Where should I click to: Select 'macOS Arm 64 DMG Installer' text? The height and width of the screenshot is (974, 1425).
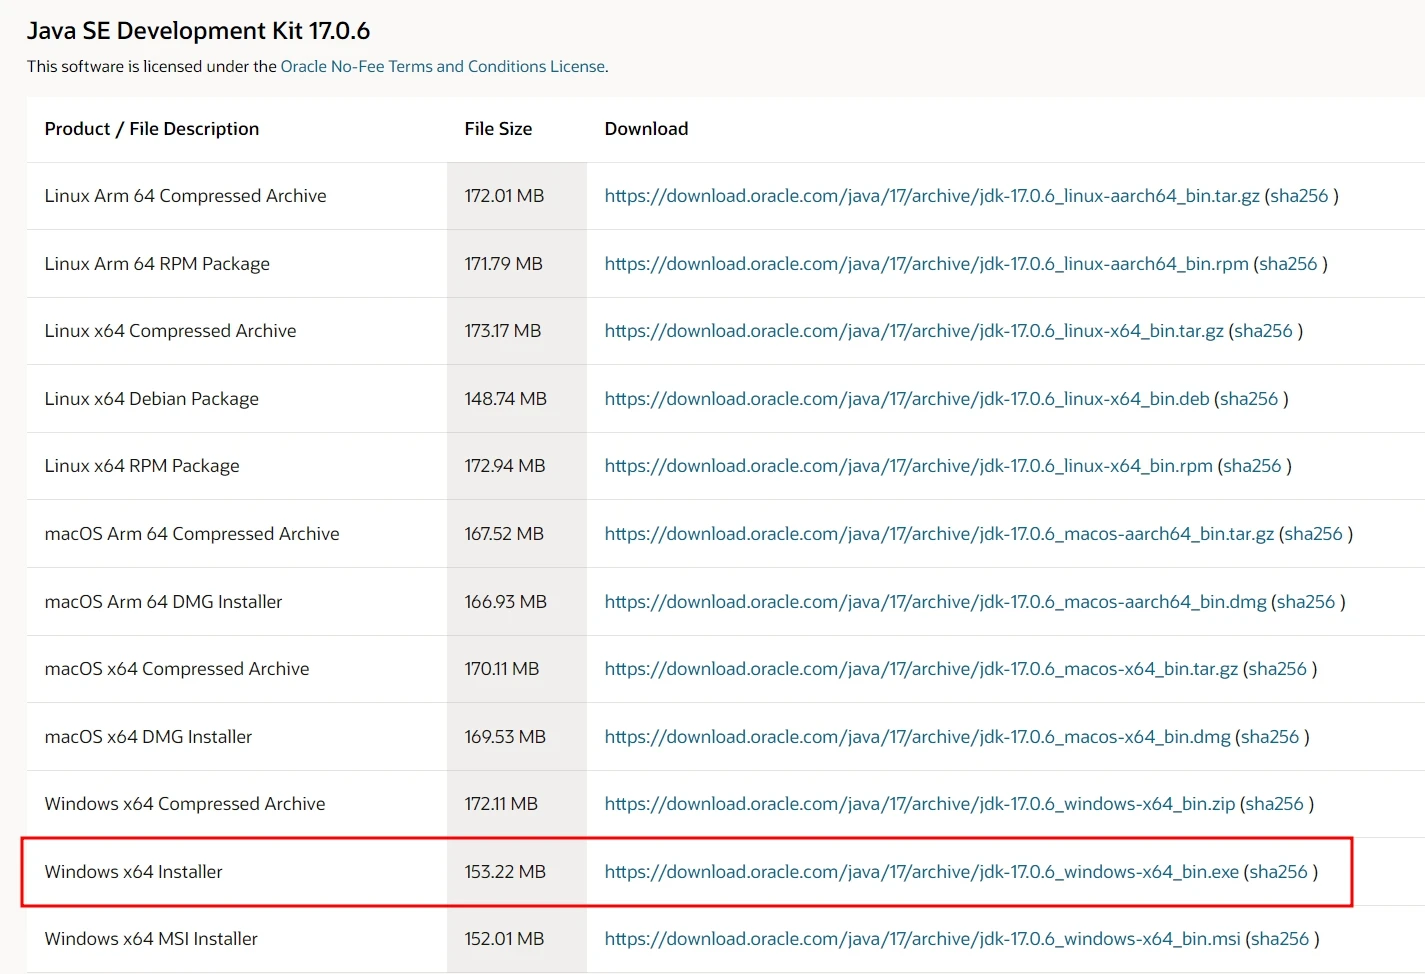point(163,602)
